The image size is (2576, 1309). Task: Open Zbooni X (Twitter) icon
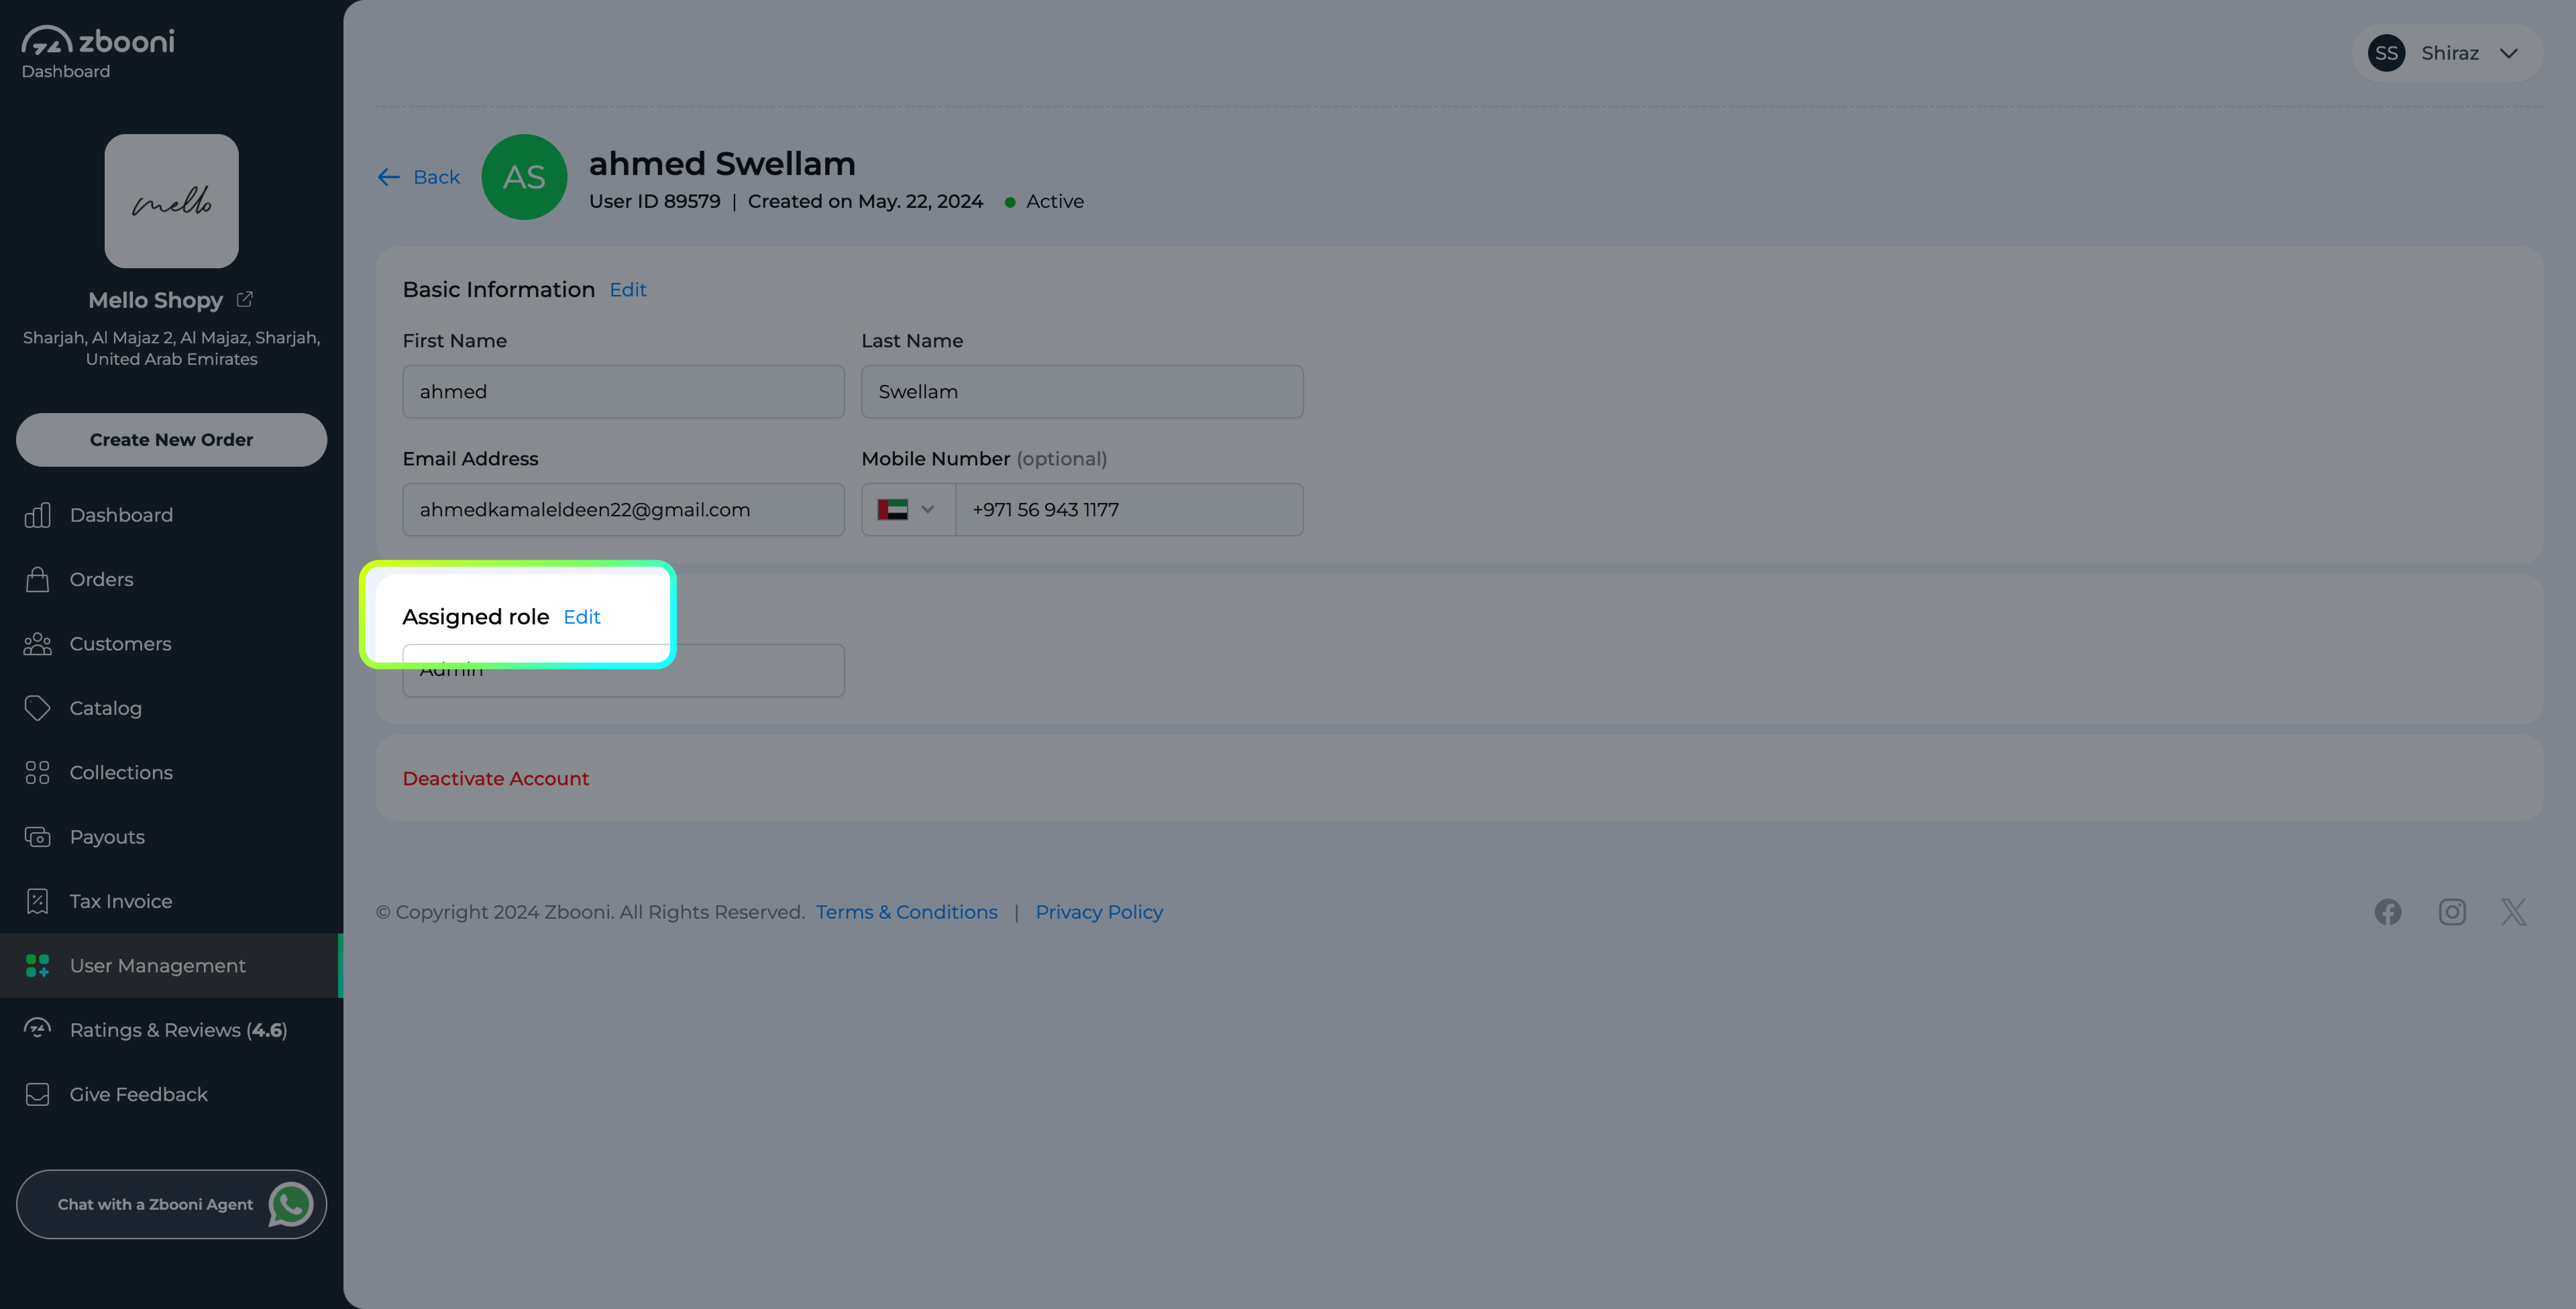tap(2514, 912)
